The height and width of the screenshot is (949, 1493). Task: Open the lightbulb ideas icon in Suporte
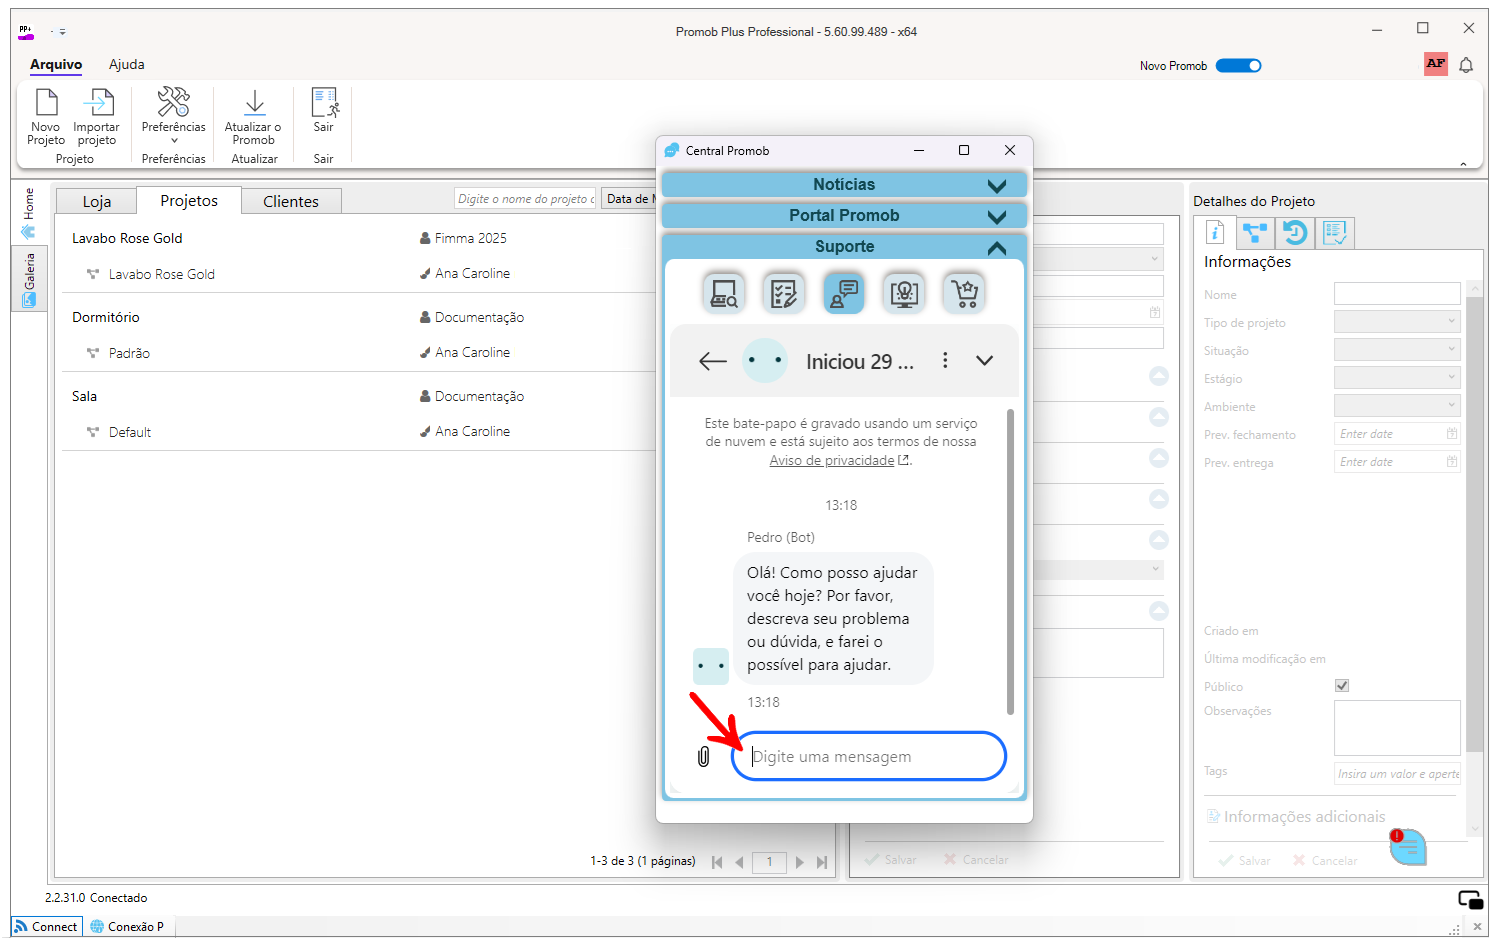(x=904, y=293)
